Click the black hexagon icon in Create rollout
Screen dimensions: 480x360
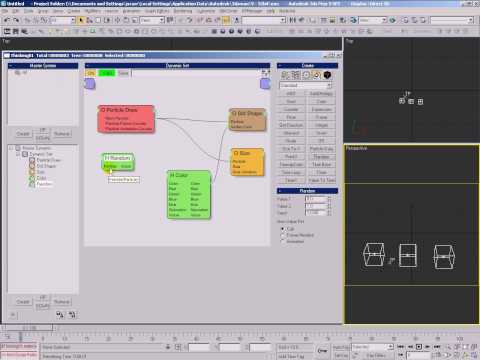point(327,75)
